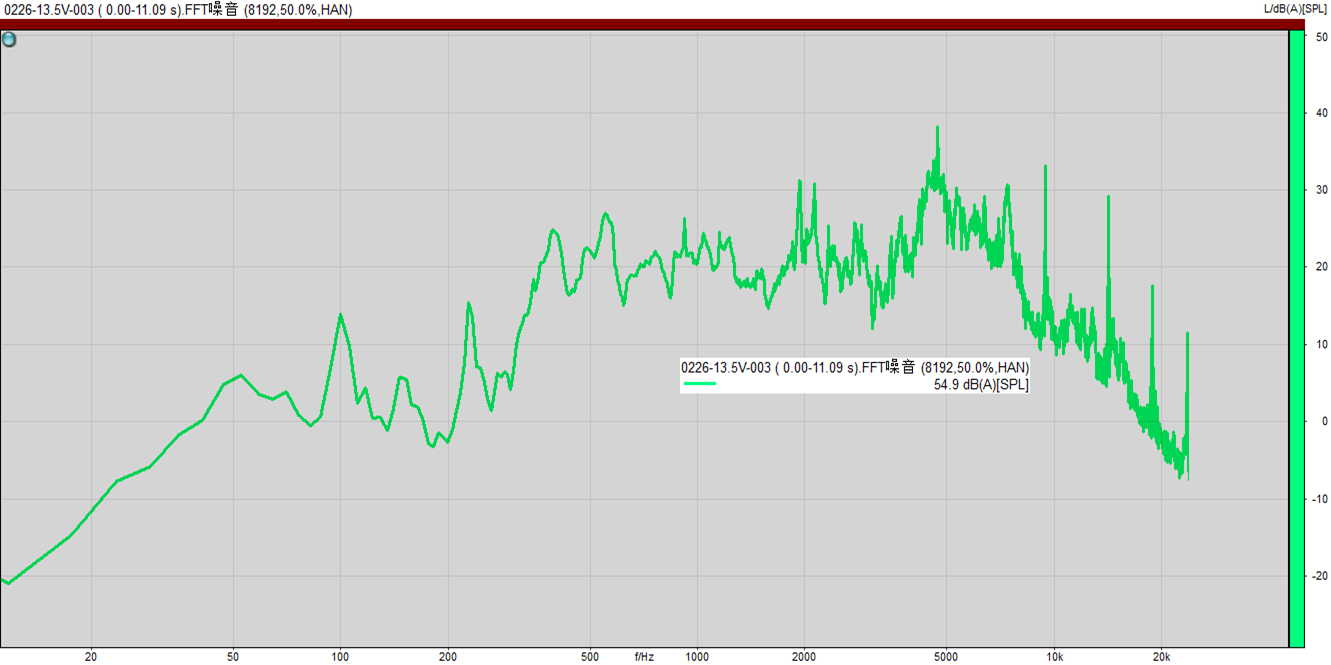Click the 0 value on the level axis
Screen dimensions: 1331x665
point(1324,421)
